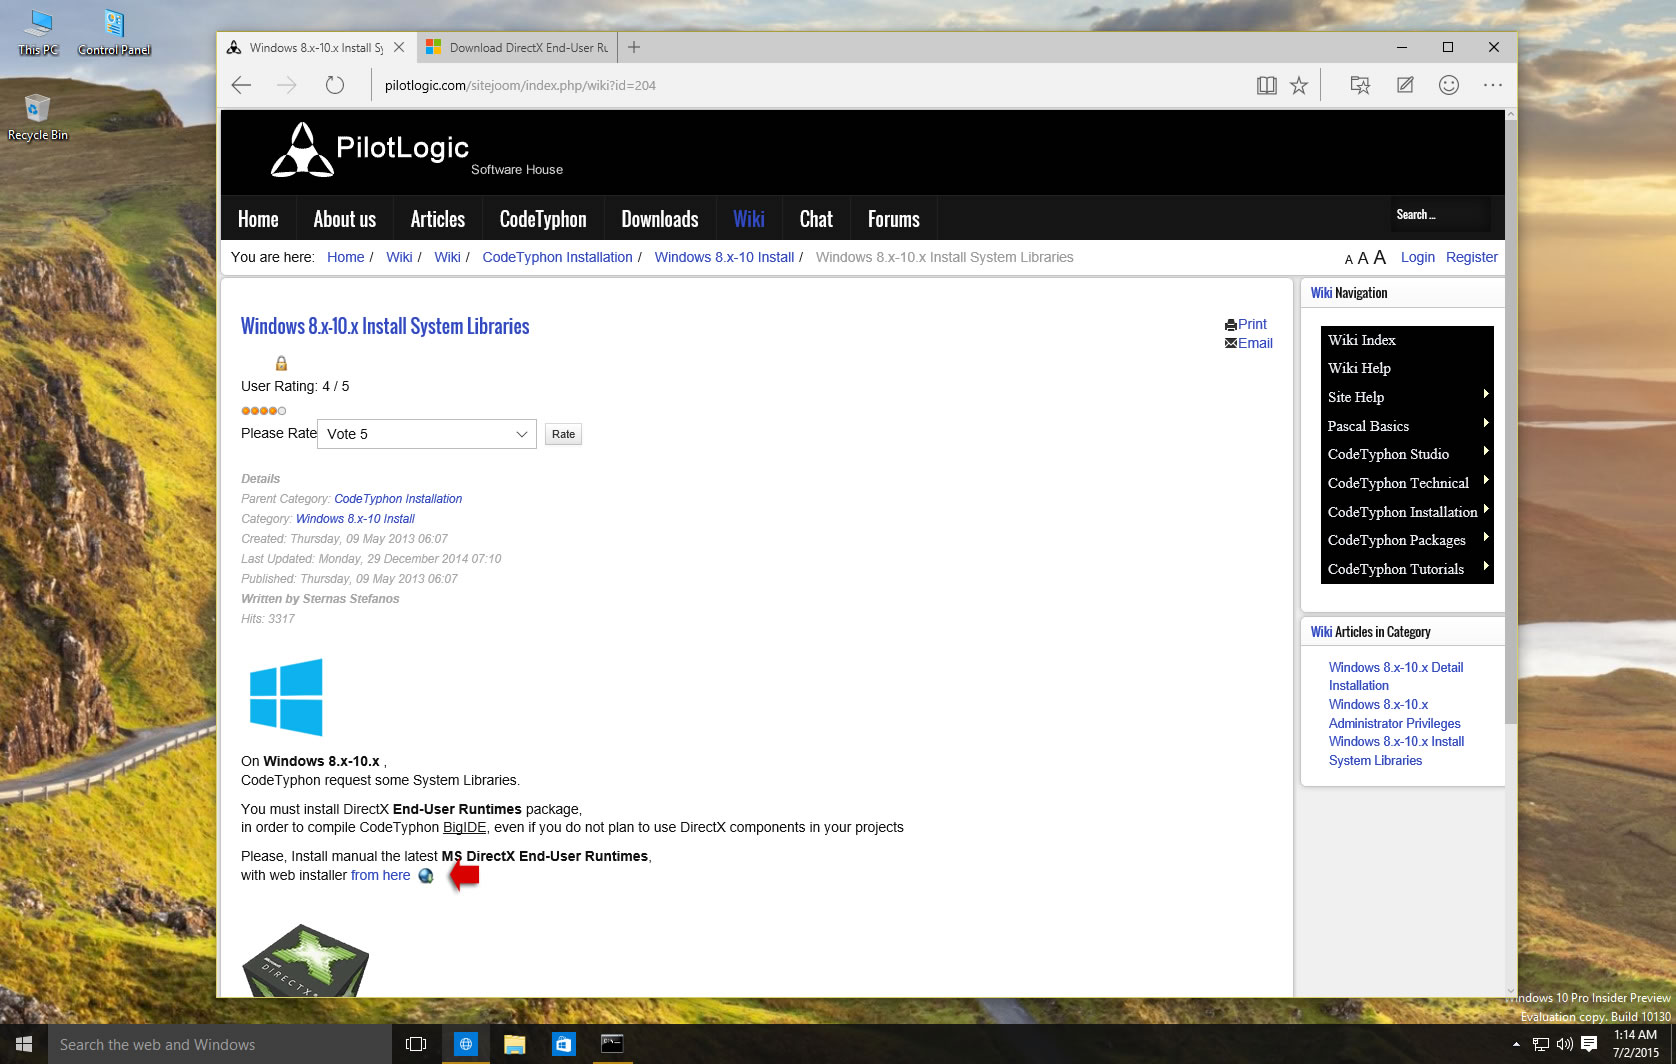This screenshot has width=1676, height=1064.
Task: Click the page vertical scrollbar
Action: [x=1510, y=500]
